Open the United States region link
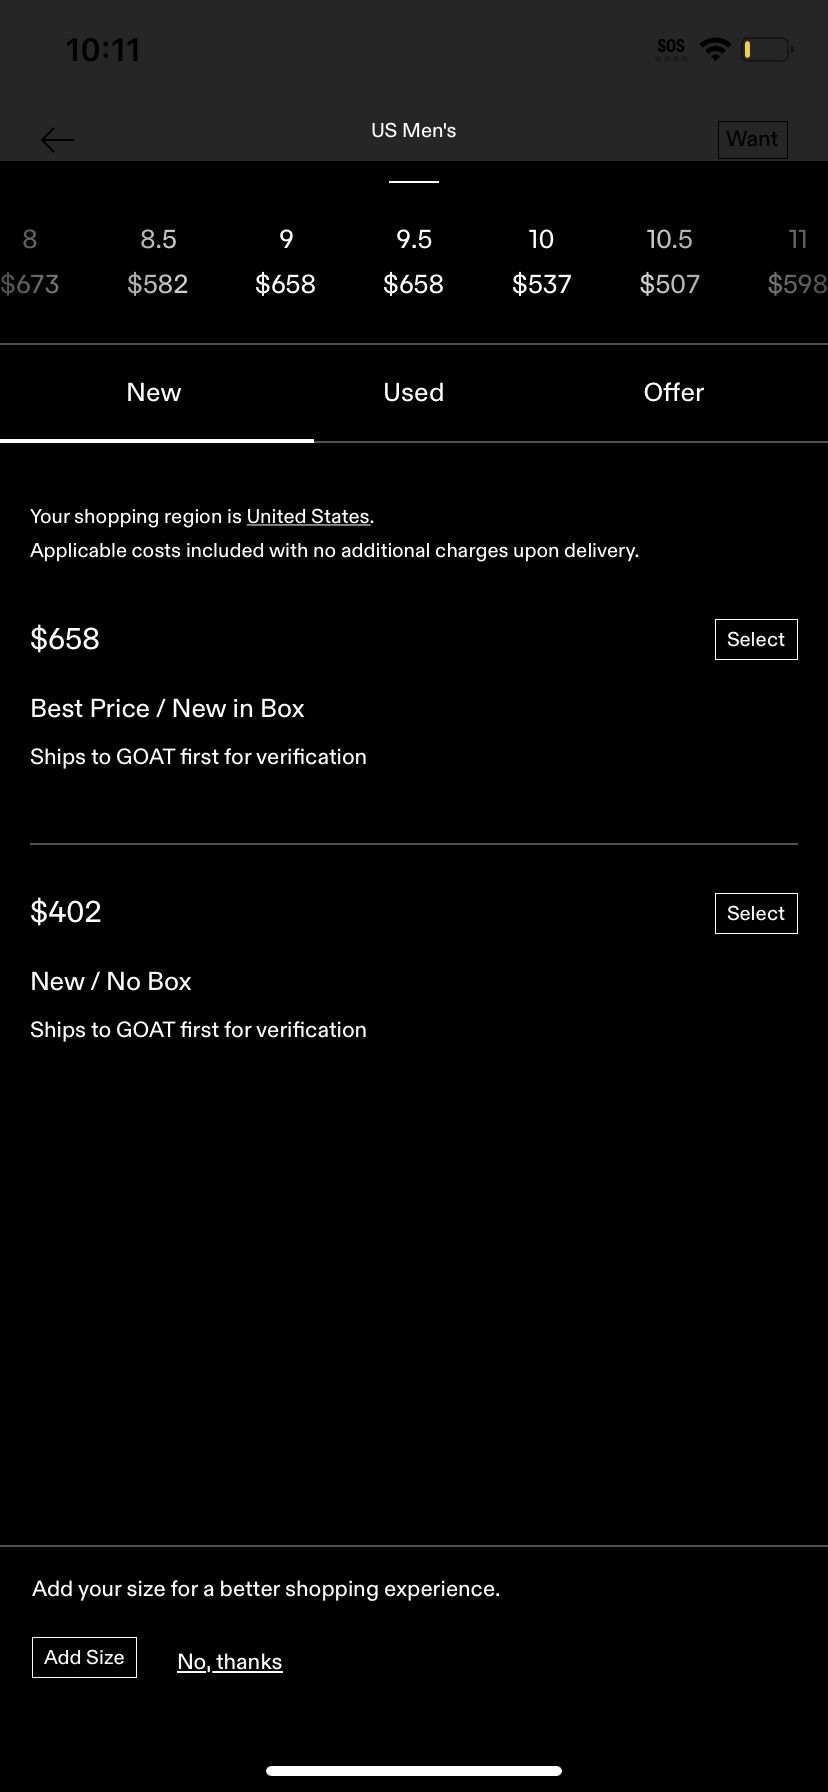828x1792 pixels. pyautogui.click(x=308, y=517)
